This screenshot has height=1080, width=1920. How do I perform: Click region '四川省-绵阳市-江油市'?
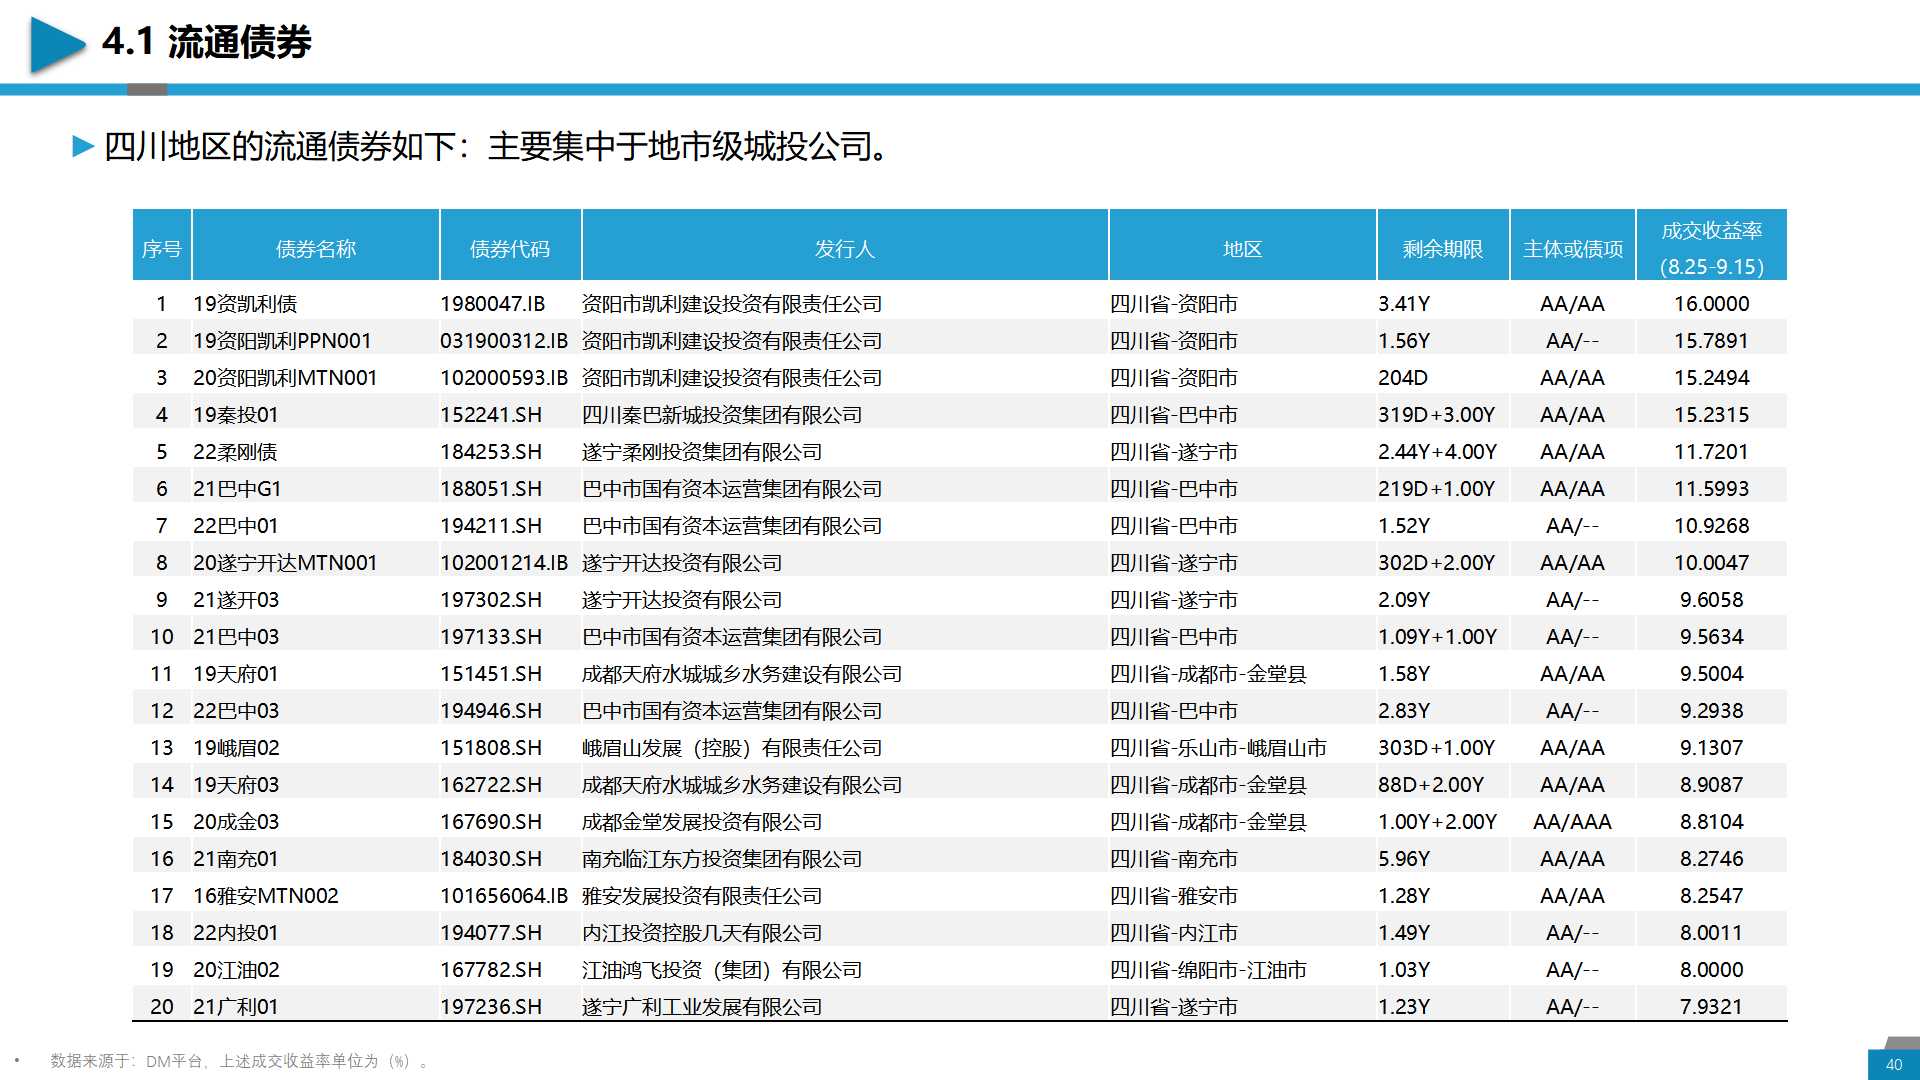[1208, 970]
